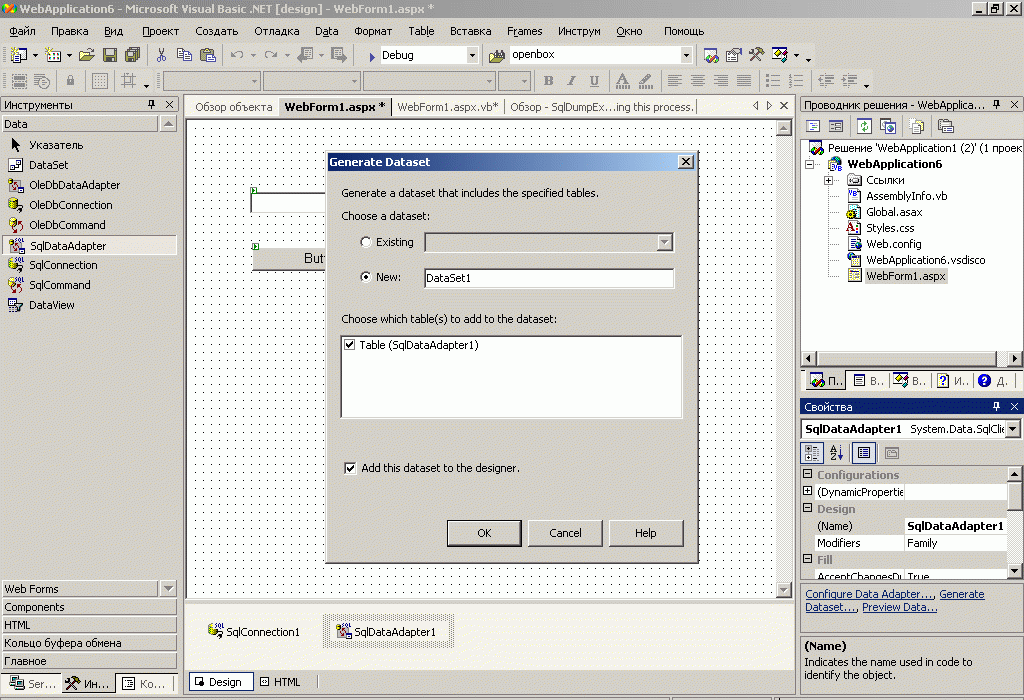Click the Save toolbar icon

pyautogui.click(x=110, y=56)
